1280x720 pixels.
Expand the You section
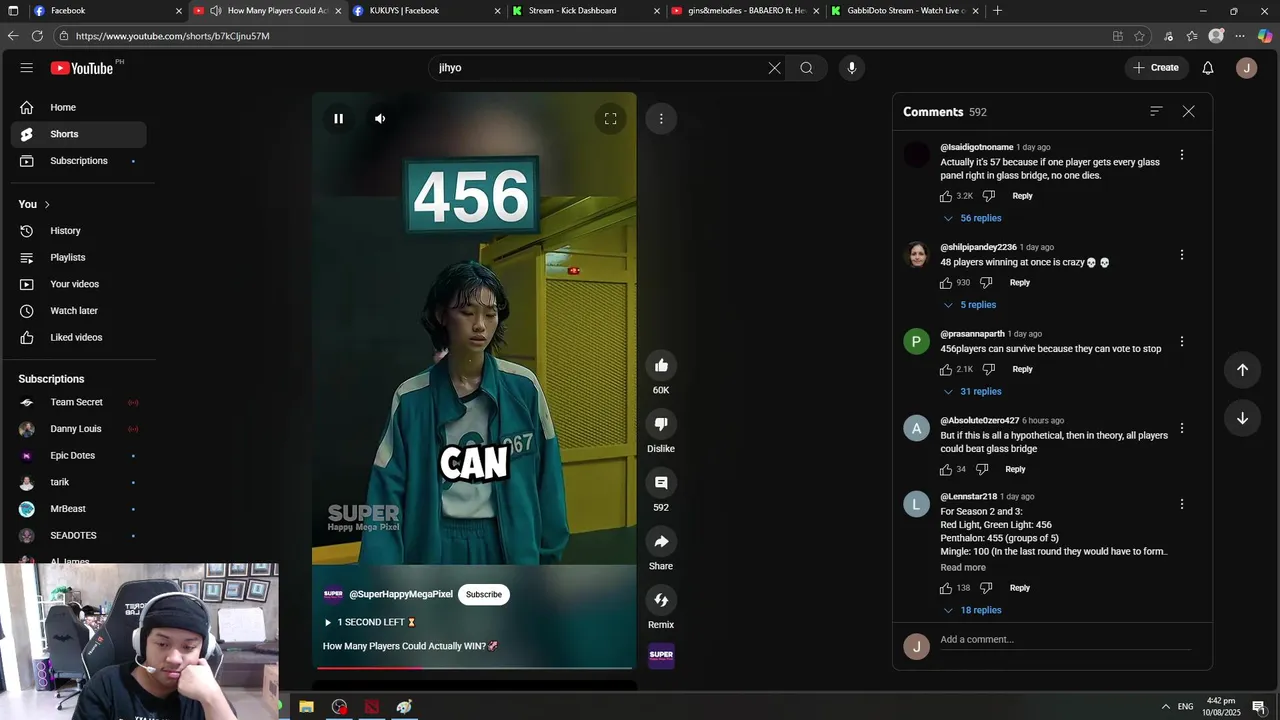(x=34, y=204)
